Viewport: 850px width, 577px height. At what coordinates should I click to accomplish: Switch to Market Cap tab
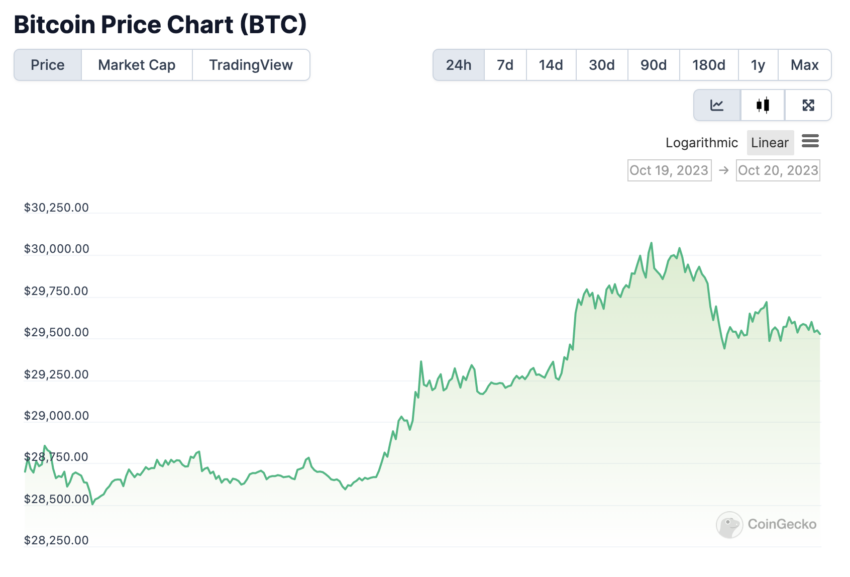(137, 65)
